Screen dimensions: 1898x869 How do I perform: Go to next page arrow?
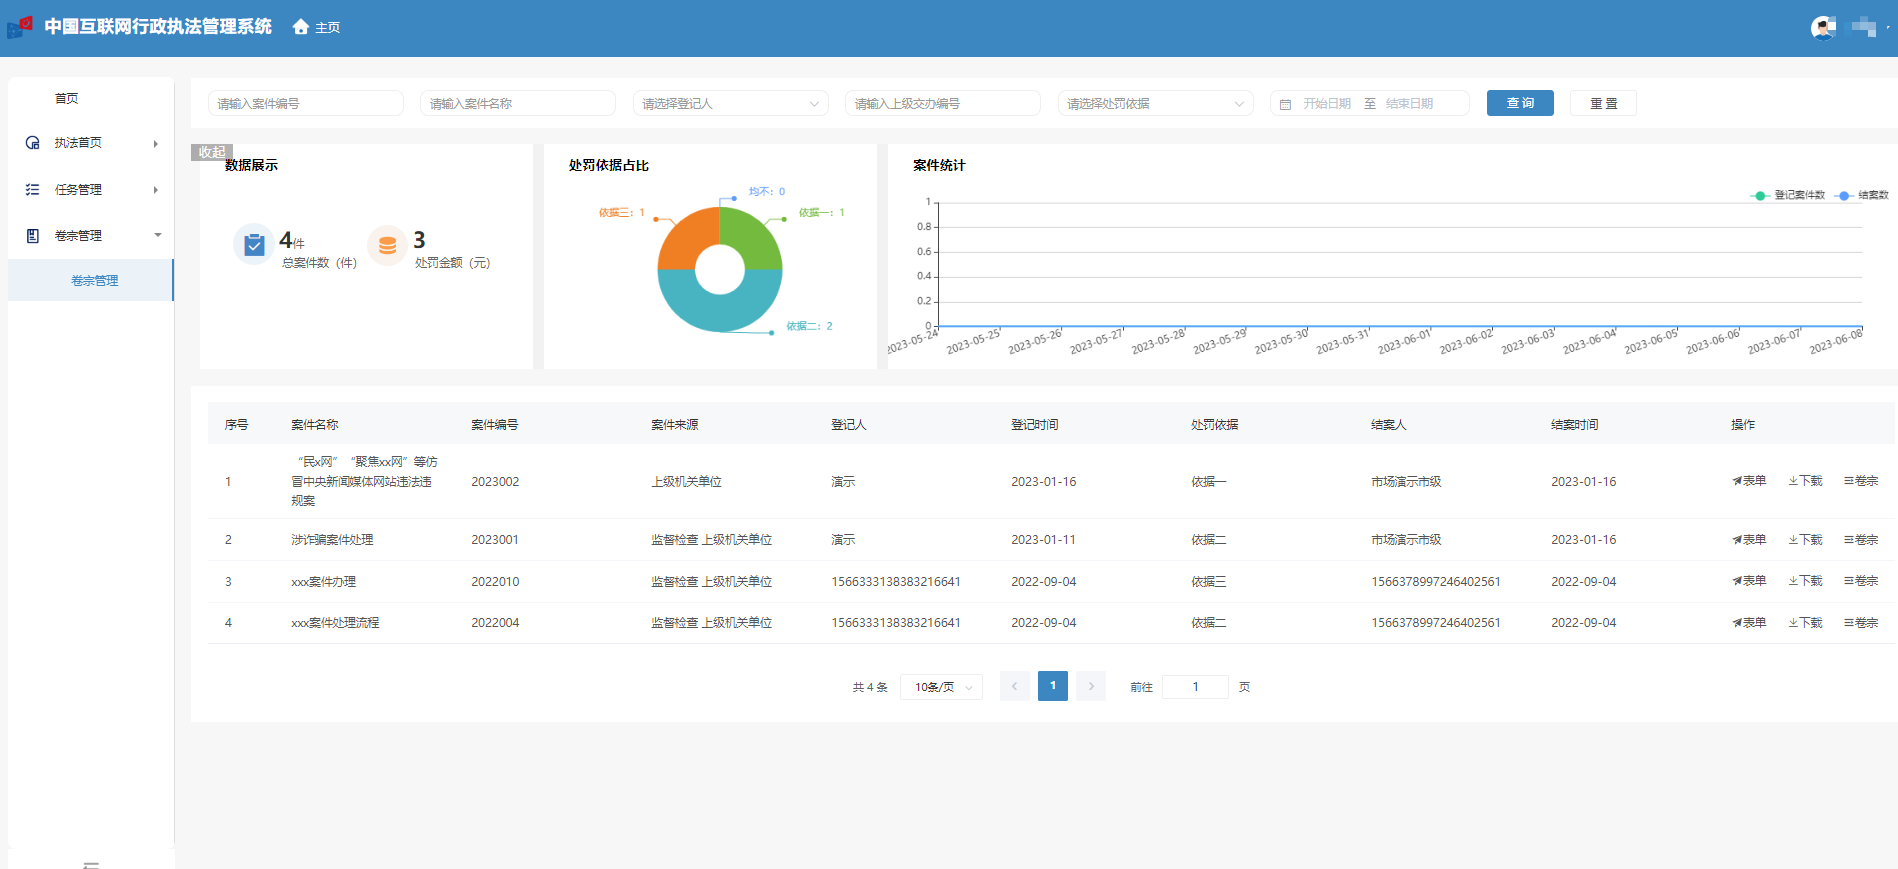(1091, 686)
